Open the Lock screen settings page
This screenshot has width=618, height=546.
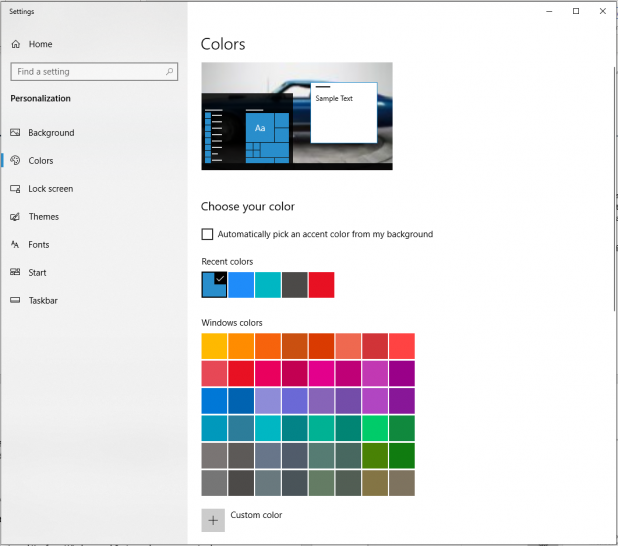coord(50,188)
